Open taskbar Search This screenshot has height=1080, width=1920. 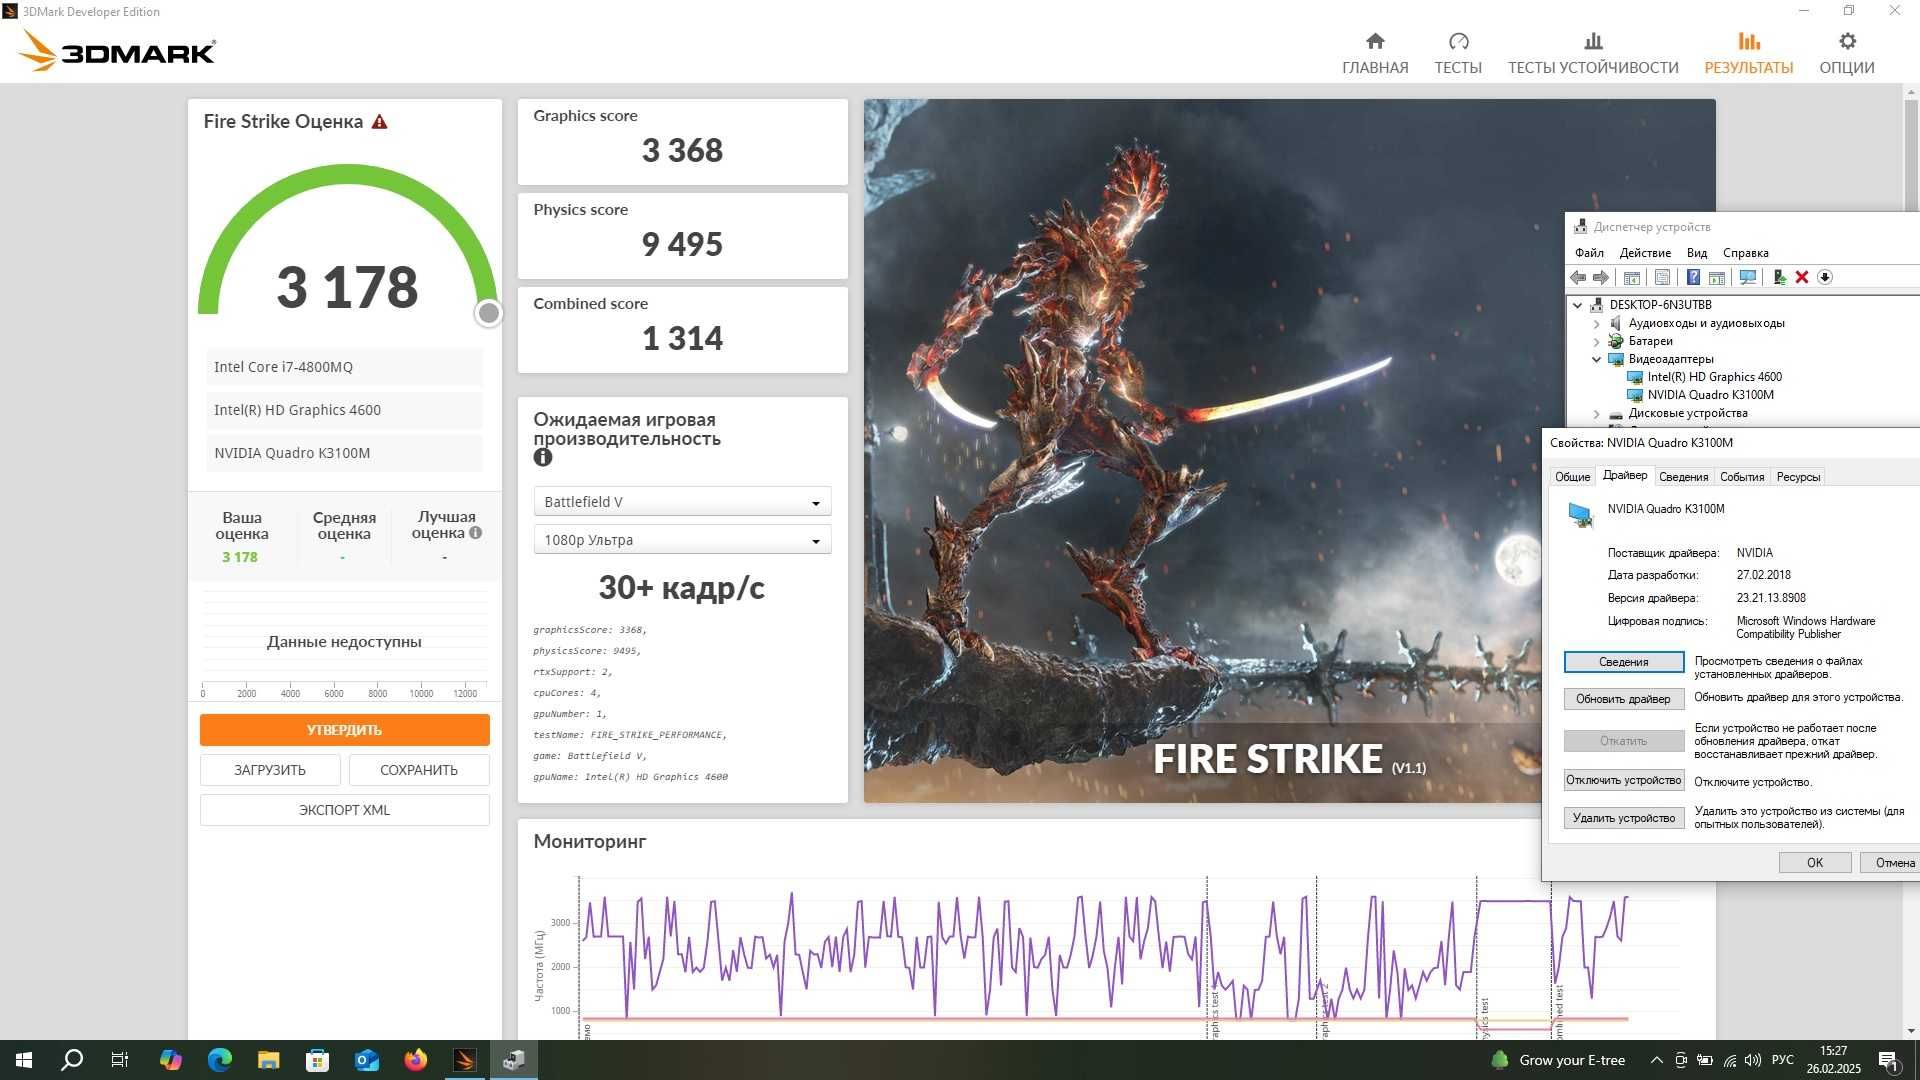coord(72,1060)
